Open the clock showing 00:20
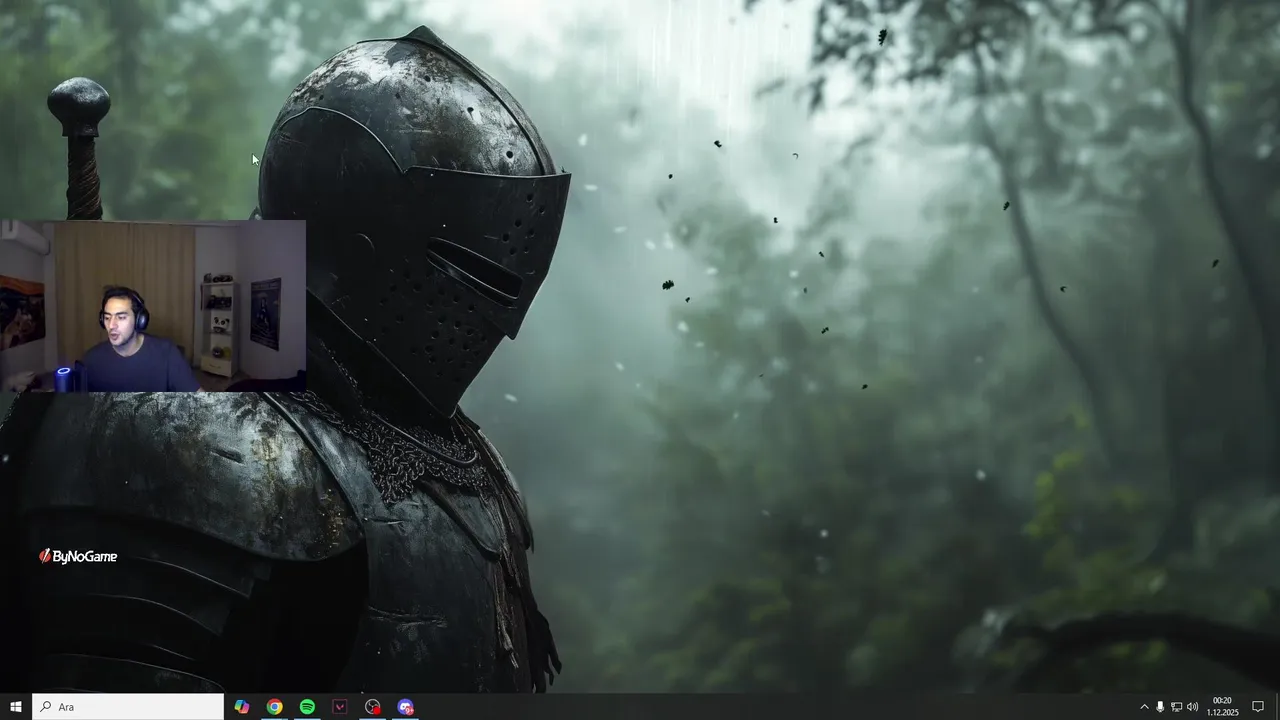The height and width of the screenshot is (720, 1280). (1223, 707)
